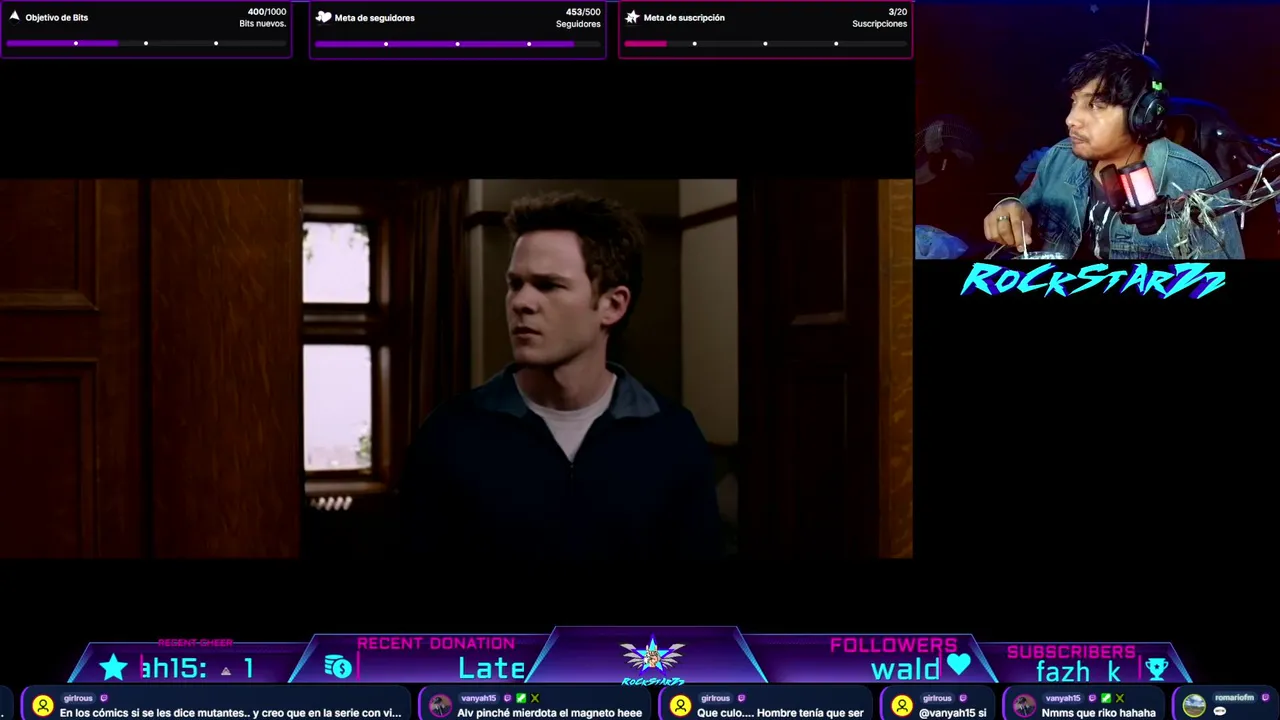Click the 'fazh k' subscriber name
This screenshot has width=1280, height=720.
coord(1078,671)
